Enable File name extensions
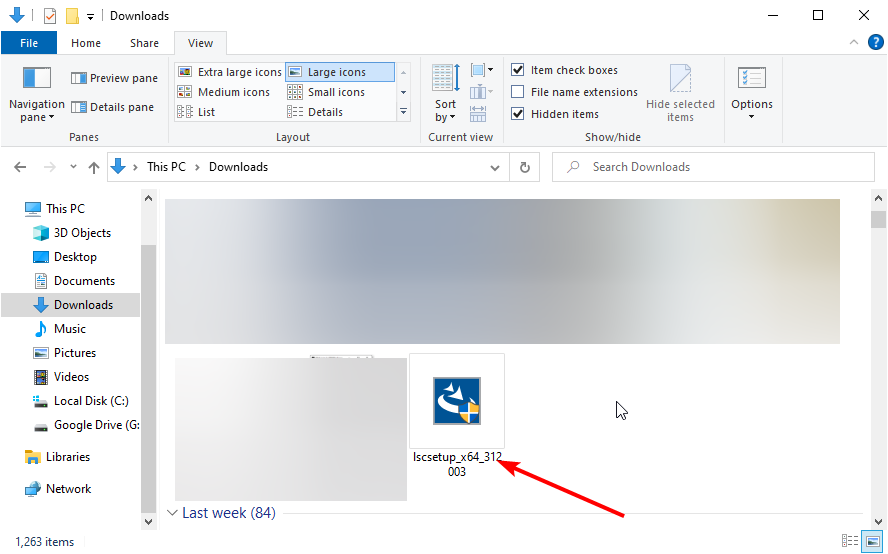Viewport: 888px width, 554px height. click(x=574, y=92)
